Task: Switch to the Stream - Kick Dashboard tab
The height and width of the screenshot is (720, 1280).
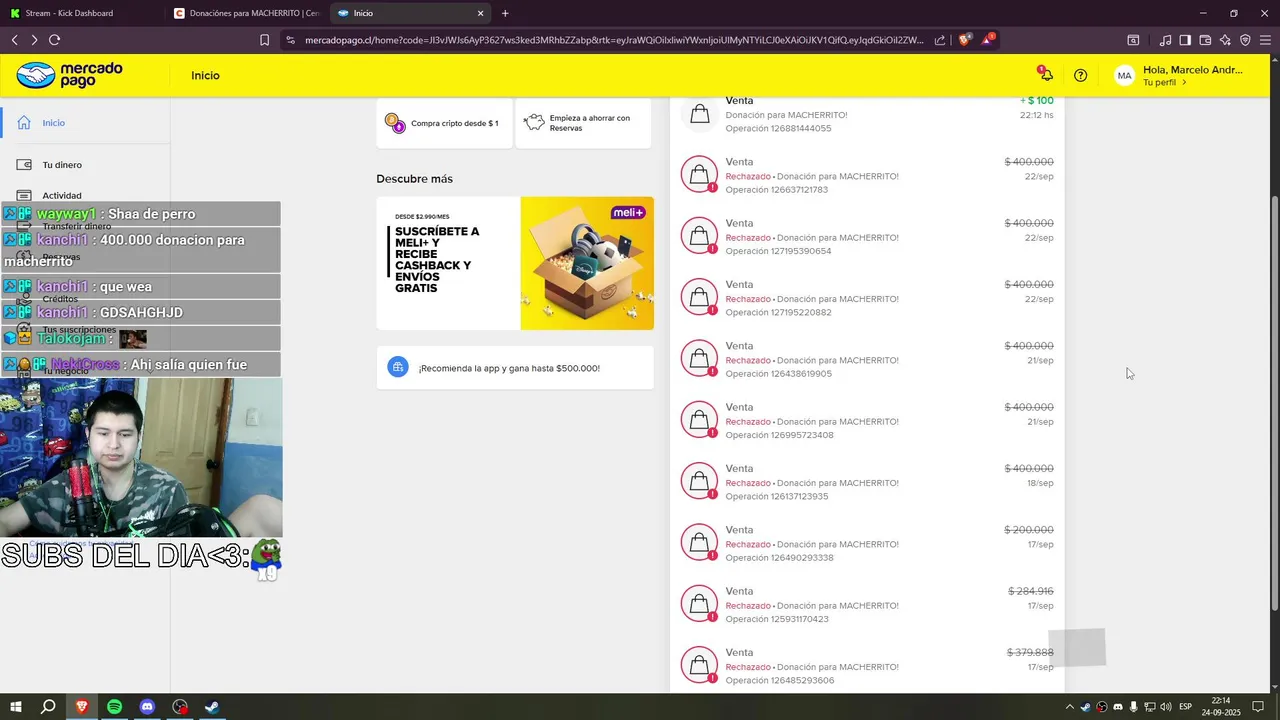Action: [80, 13]
